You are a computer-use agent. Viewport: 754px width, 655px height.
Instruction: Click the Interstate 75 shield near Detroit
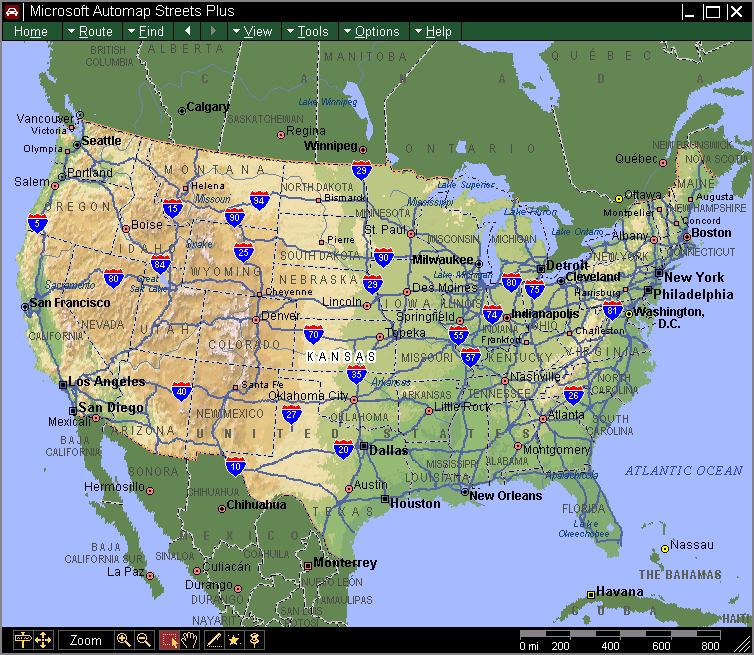pos(534,290)
